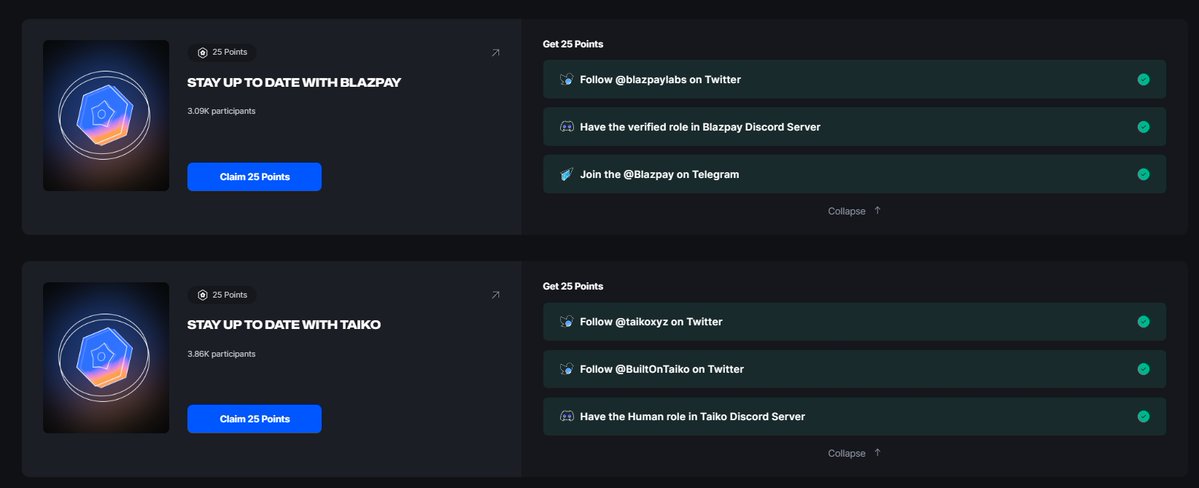Image resolution: width=1199 pixels, height=488 pixels.
Task: Open Blazpay quest via arrow icon
Action: tap(495, 53)
